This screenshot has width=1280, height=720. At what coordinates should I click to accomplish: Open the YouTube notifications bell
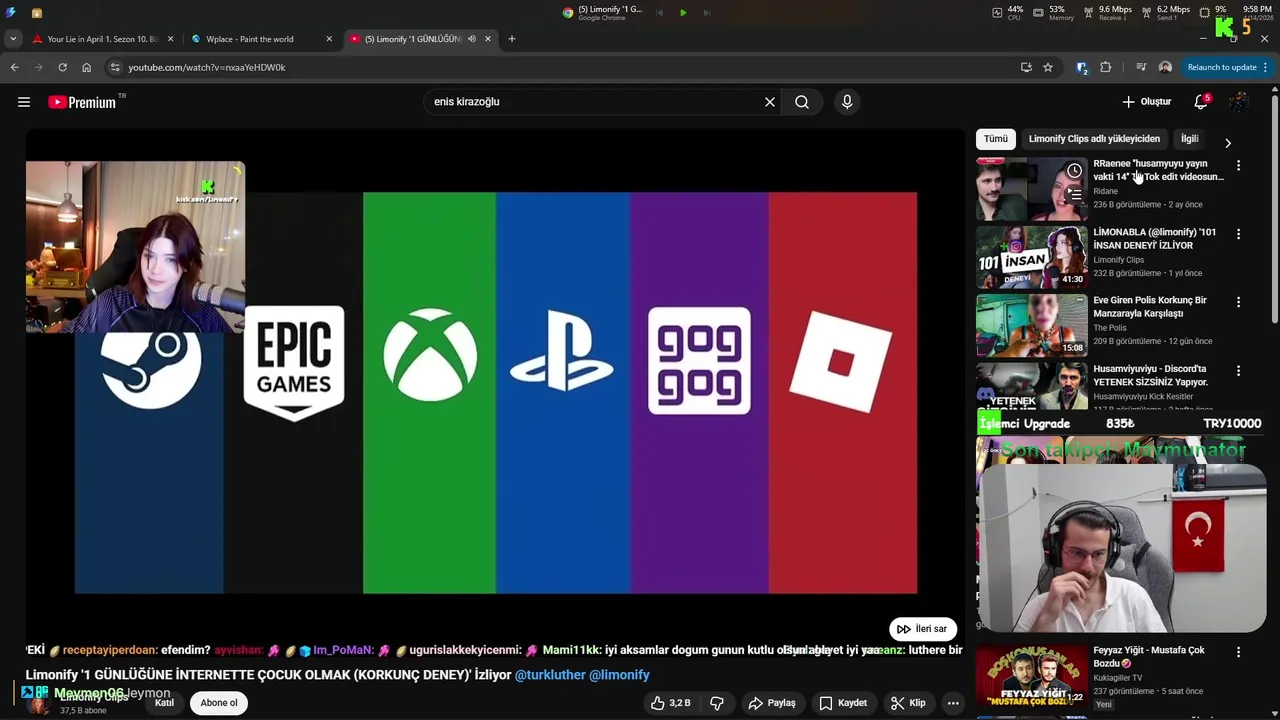pyautogui.click(x=1201, y=102)
